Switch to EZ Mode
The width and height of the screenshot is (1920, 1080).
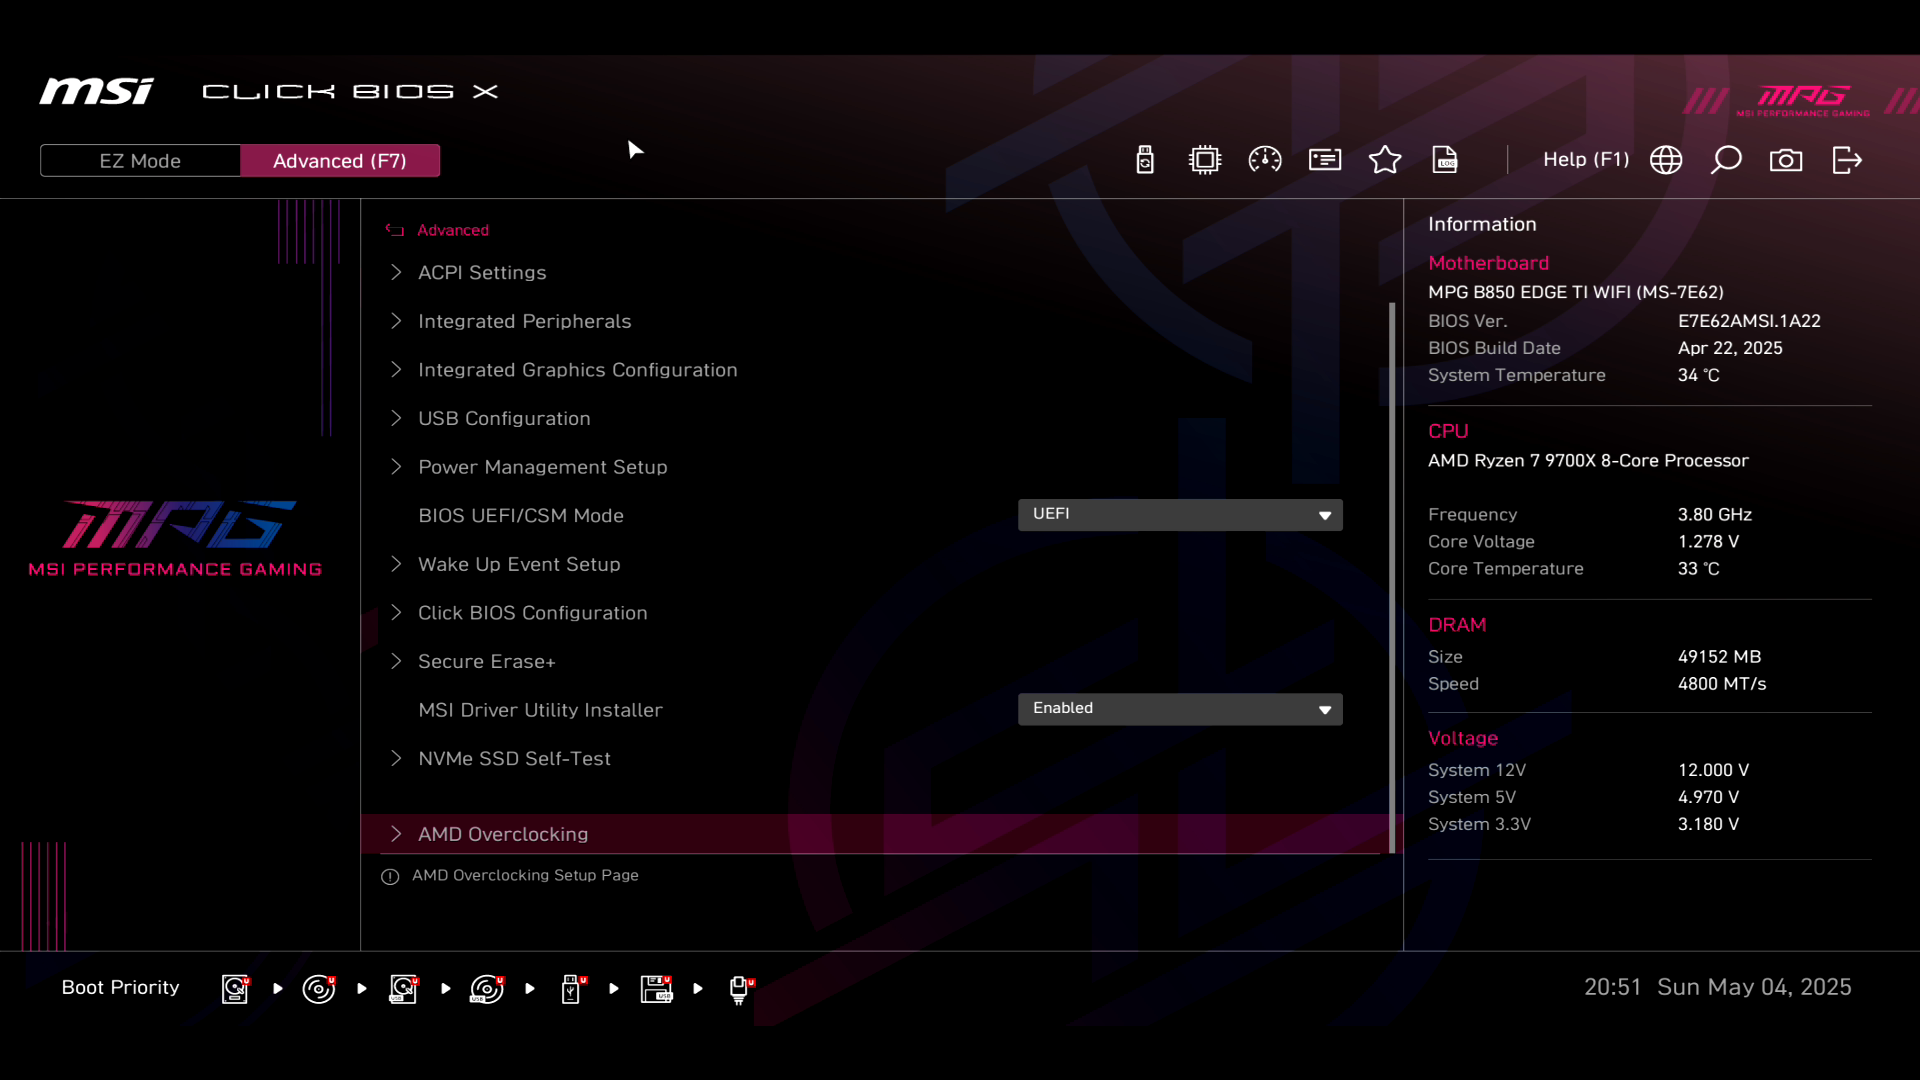[x=140, y=161]
